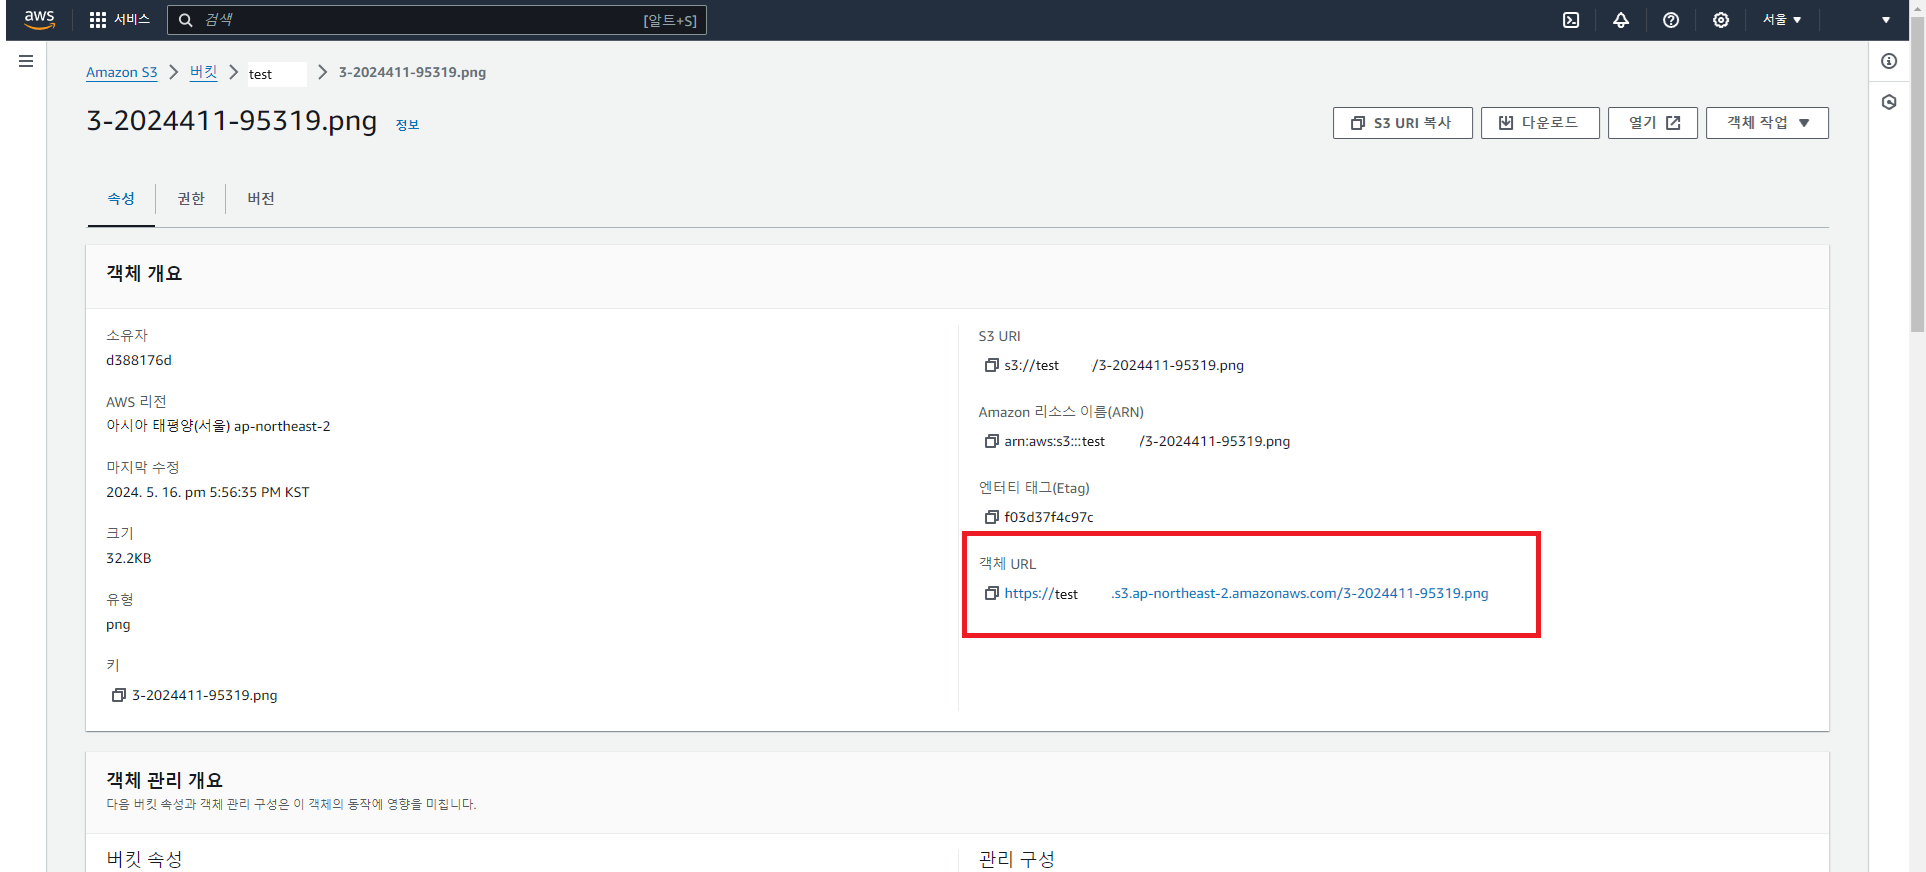Image resolution: width=1926 pixels, height=872 pixels.
Task: Click S3 URI 복사 button
Action: [x=1402, y=123]
